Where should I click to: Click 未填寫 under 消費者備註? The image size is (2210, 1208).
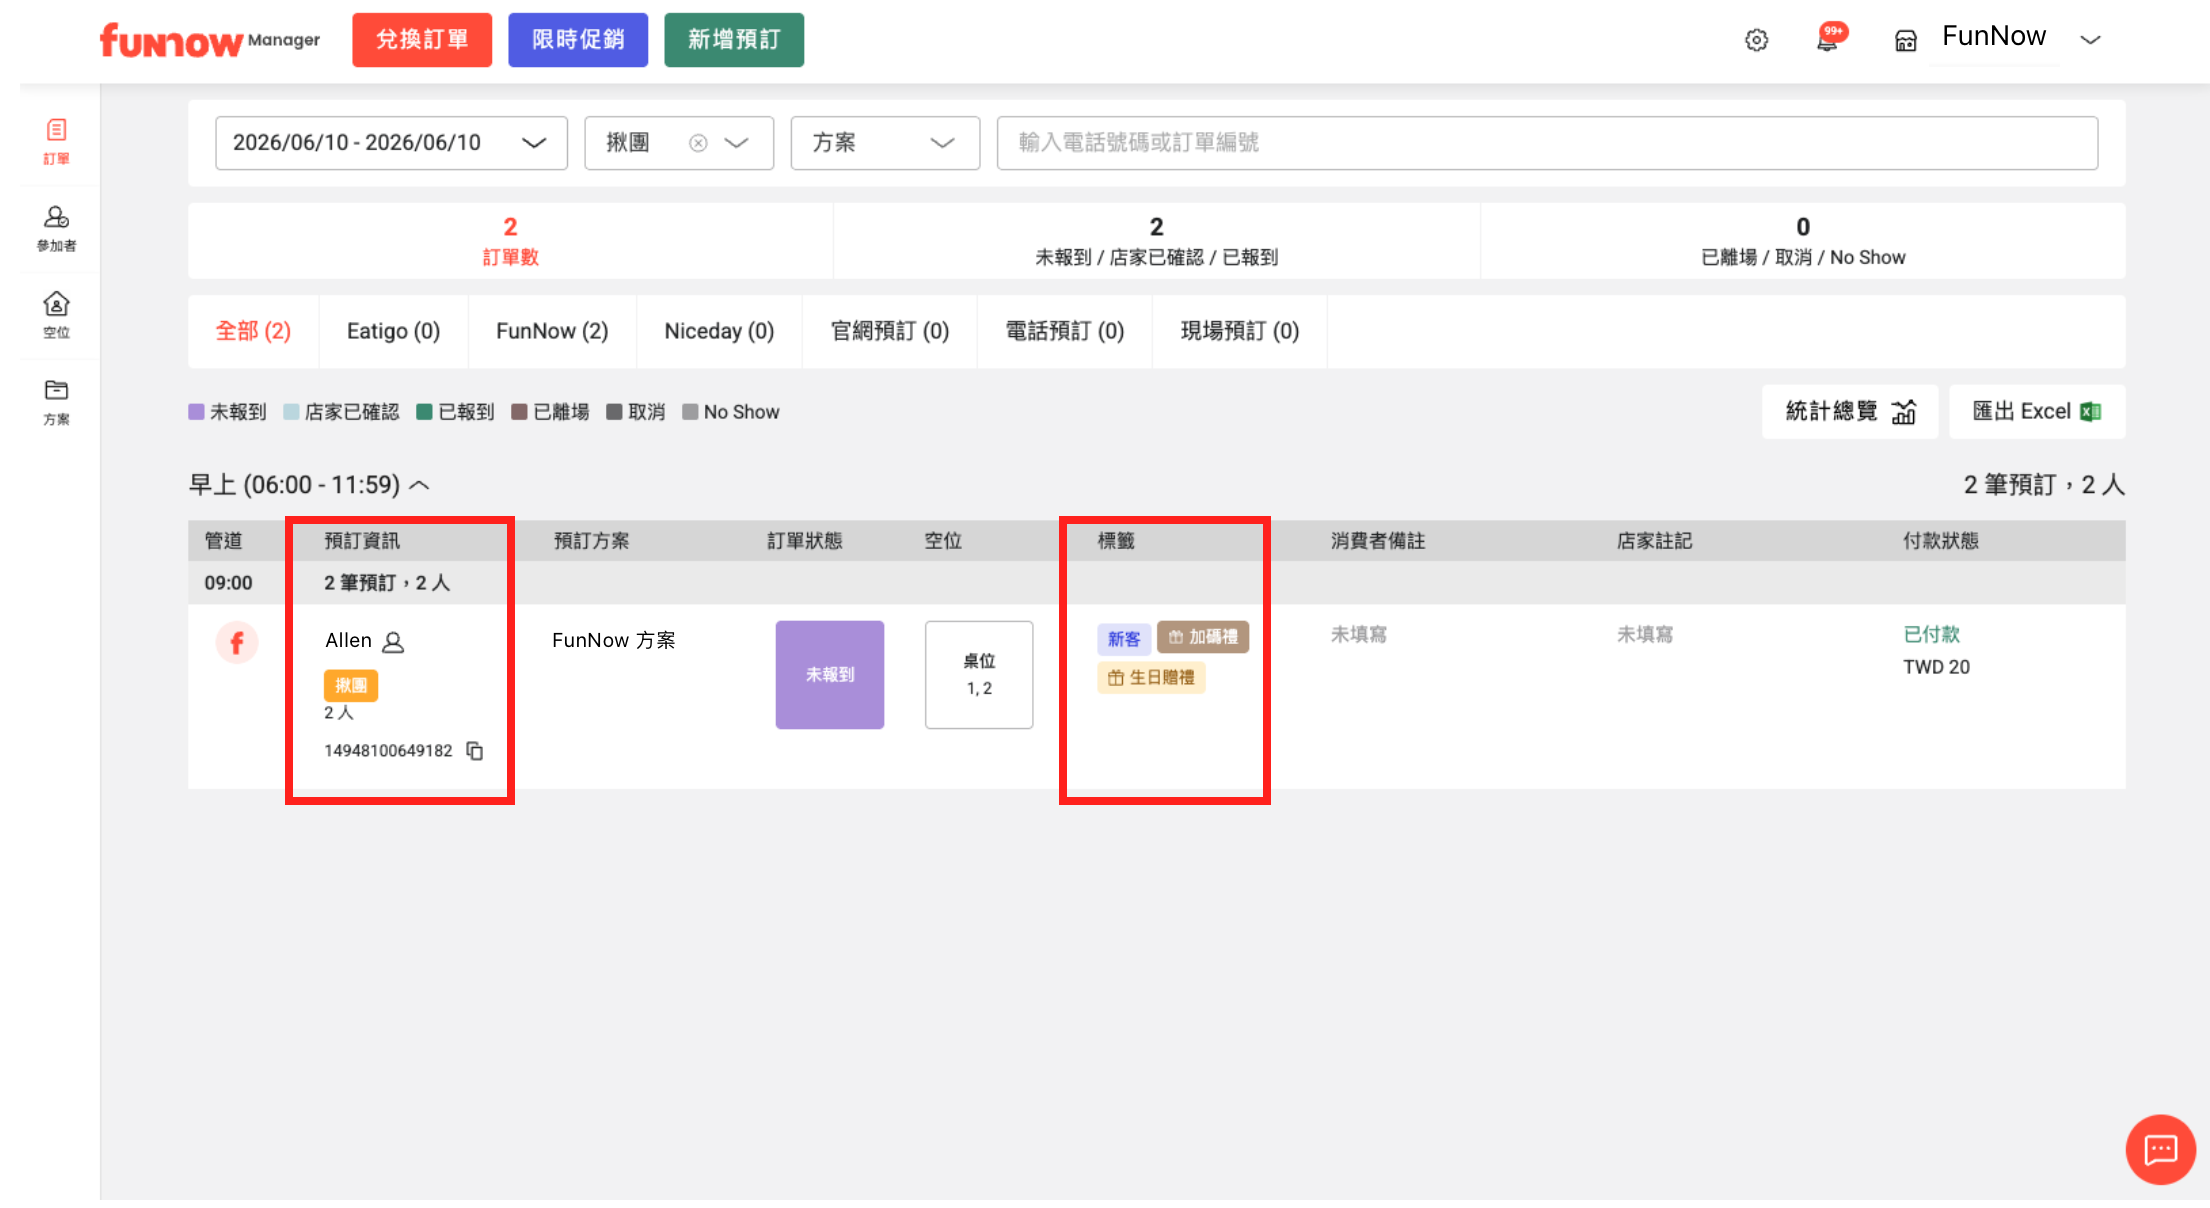pyautogui.click(x=1359, y=635)
